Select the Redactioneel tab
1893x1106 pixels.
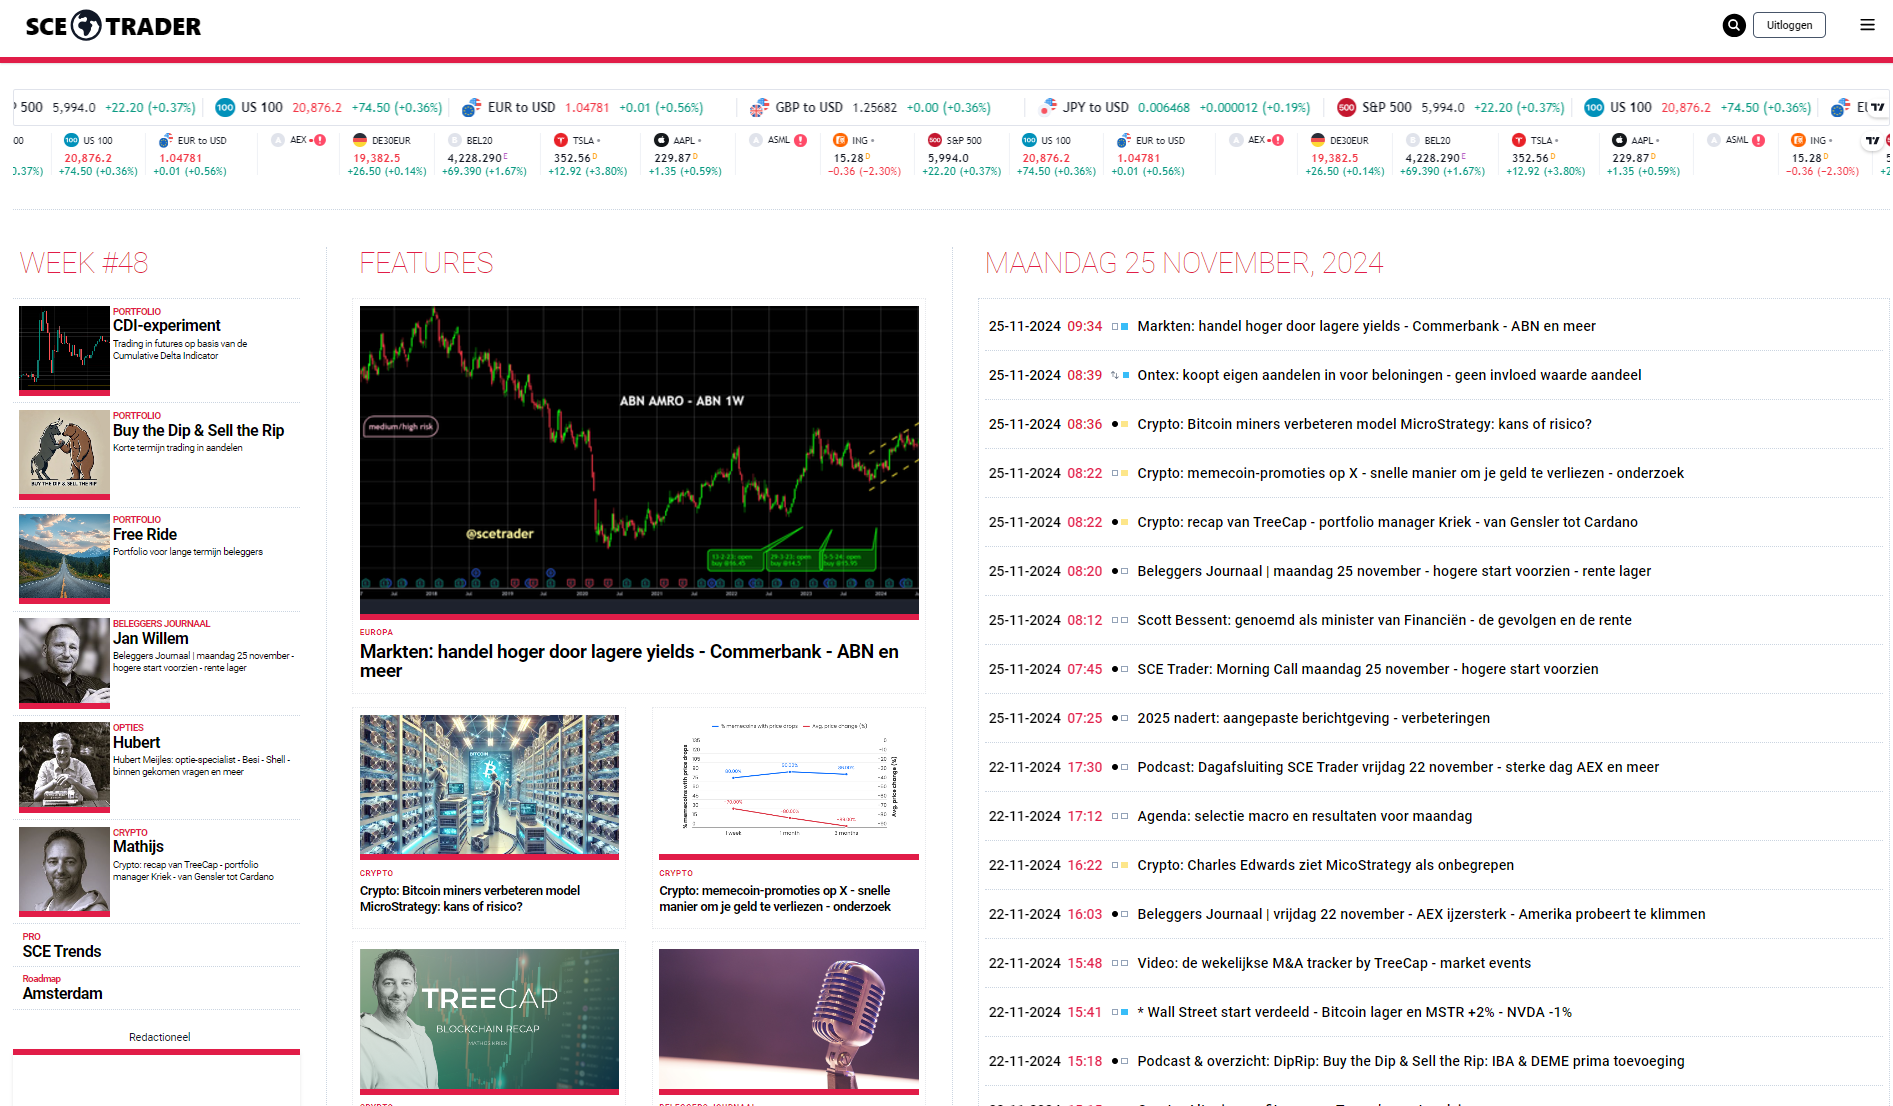(x=160, y=1037)
